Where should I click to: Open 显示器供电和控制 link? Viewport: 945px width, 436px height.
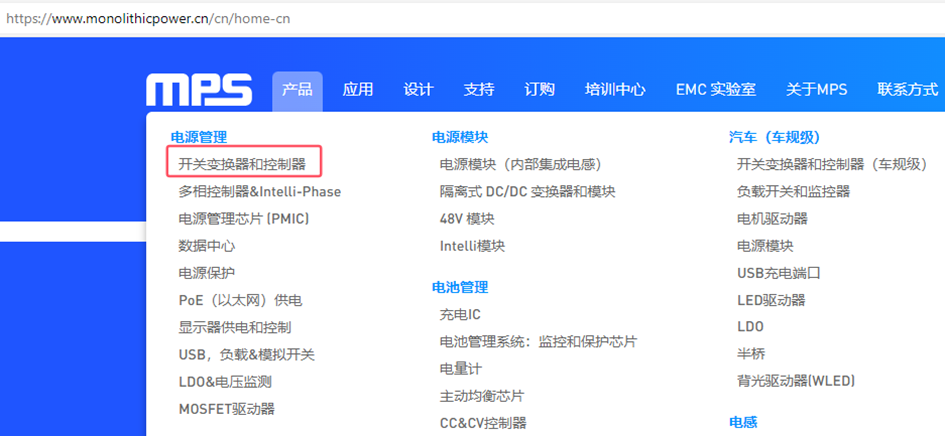pyautogui.click(x=235, y=327)
